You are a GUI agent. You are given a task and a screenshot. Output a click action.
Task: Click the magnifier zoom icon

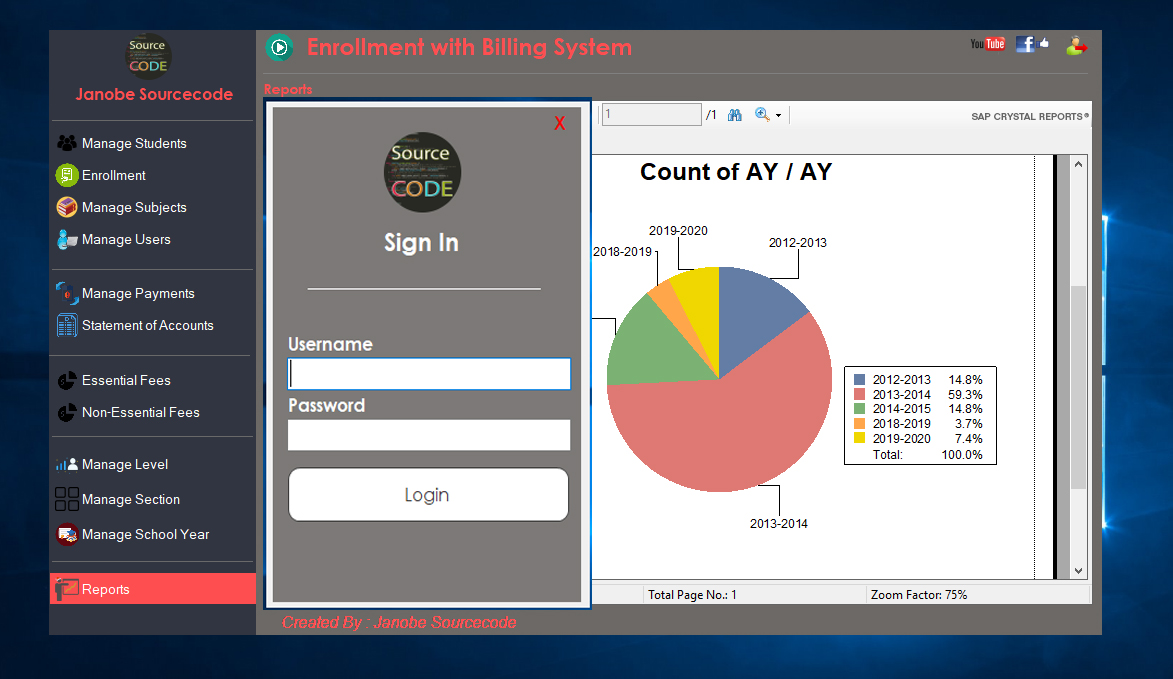point(762,115)
